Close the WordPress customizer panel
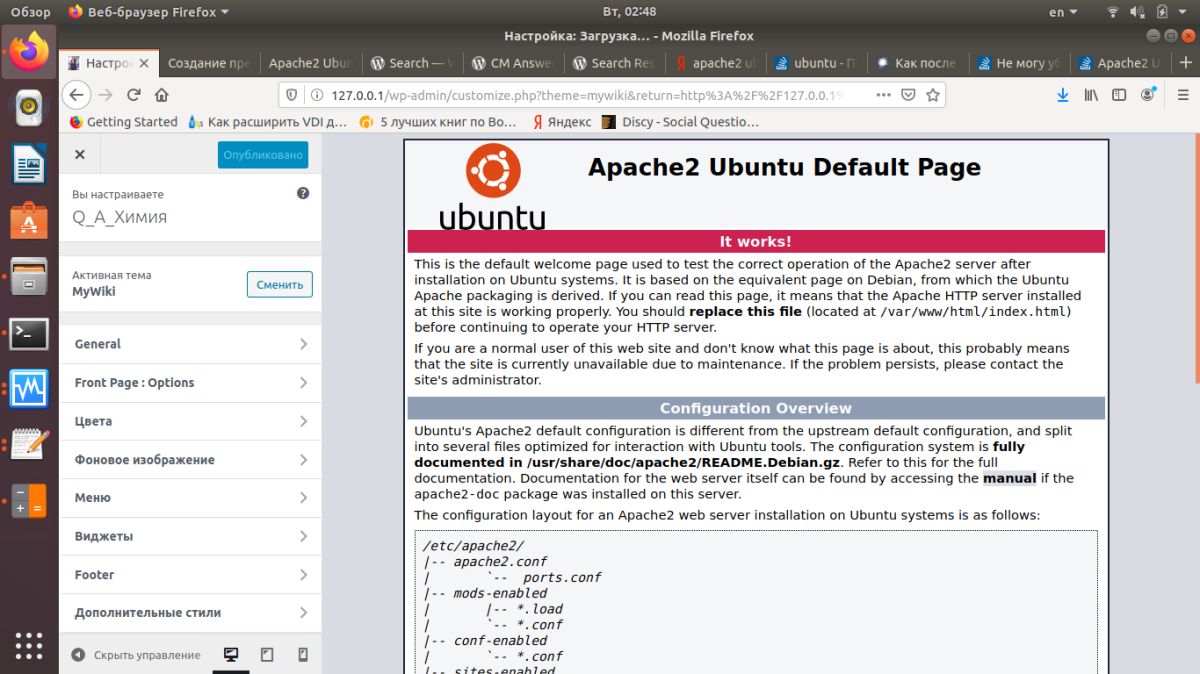The height and width of the screenshot is (674, 1200). [x=80, y=155]
